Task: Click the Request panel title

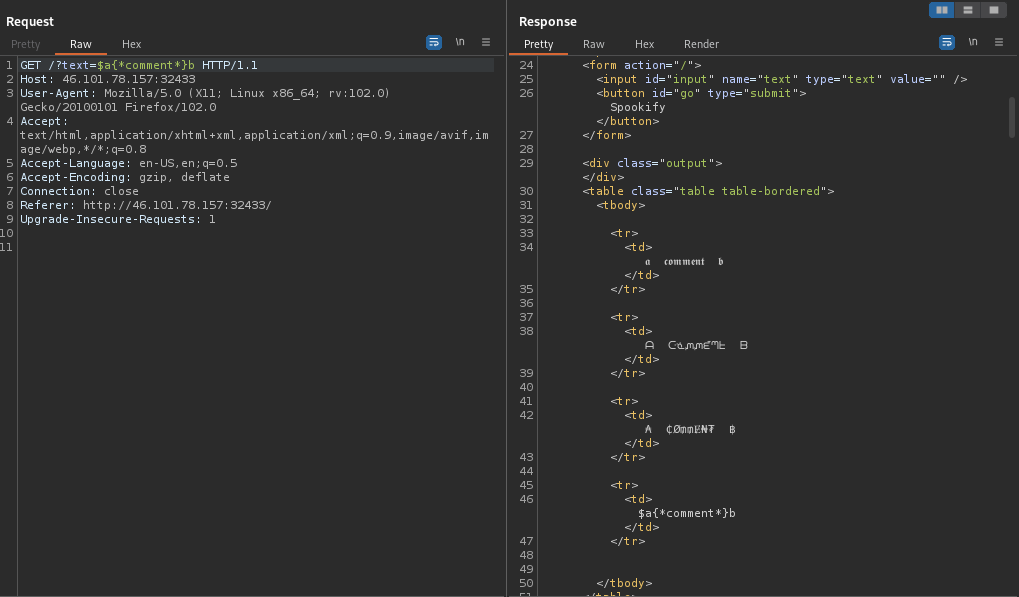Action: pyautogui.click(x=30, y=21)
